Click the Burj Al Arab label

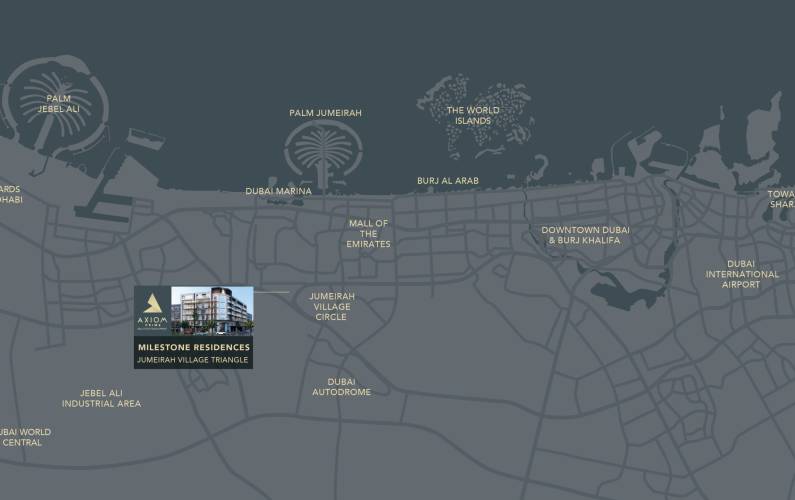pyautogui.click(x=447, y=181)
